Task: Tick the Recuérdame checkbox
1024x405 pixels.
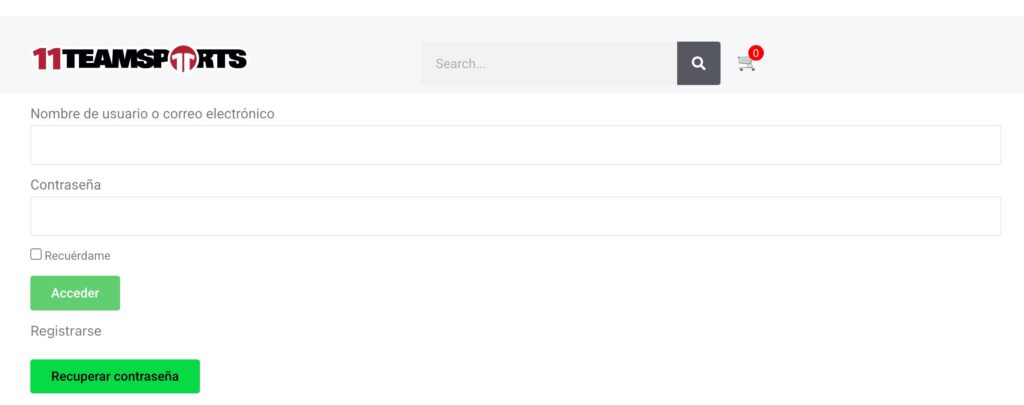Action: (x=36, y=254)
